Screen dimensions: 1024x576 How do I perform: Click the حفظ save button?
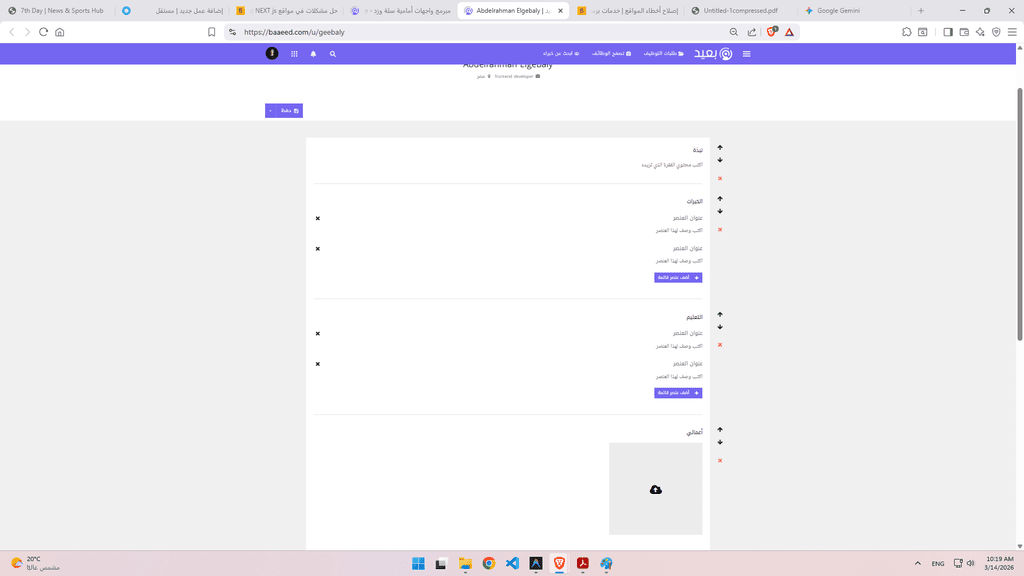point(289,111)
